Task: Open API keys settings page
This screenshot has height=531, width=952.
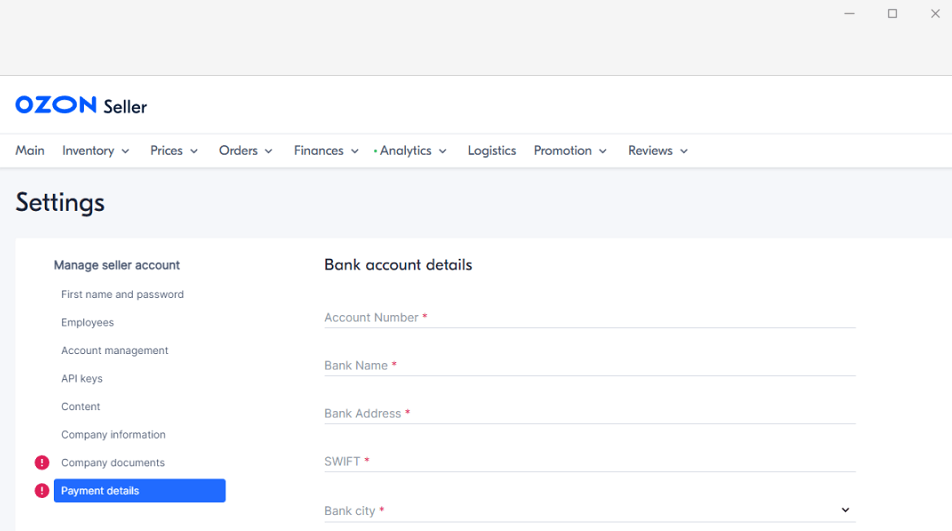Action: [x=82, y=379]
